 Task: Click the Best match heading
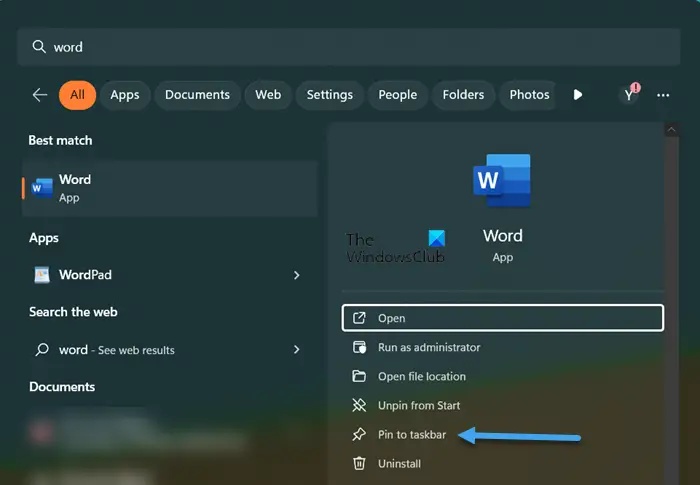coord(60,140)
